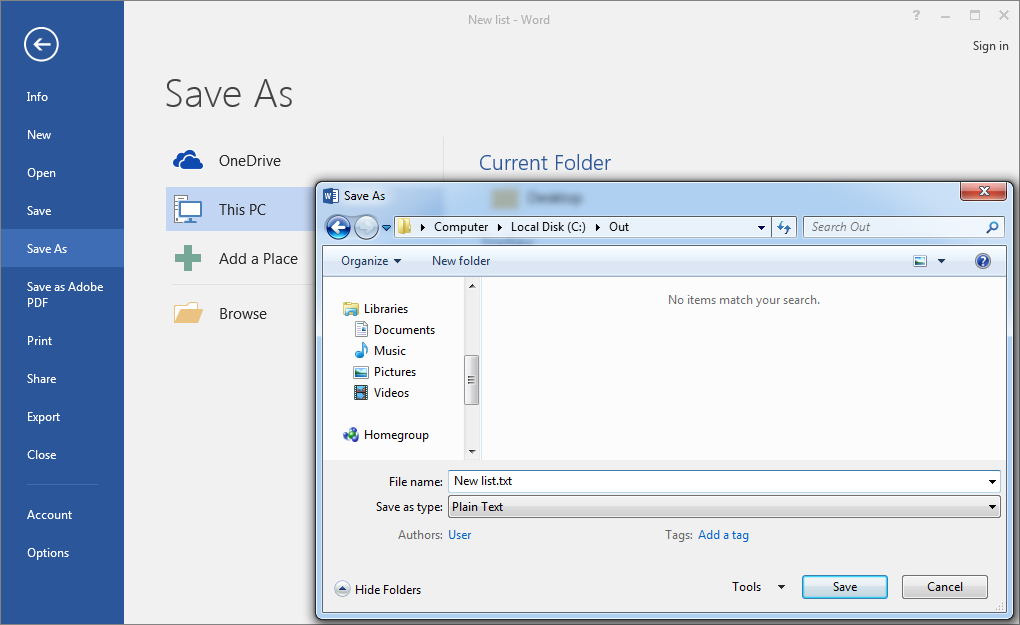Click the green Add a Place plus icon
The image size is (1020, 625).
(x=188, y=258)
